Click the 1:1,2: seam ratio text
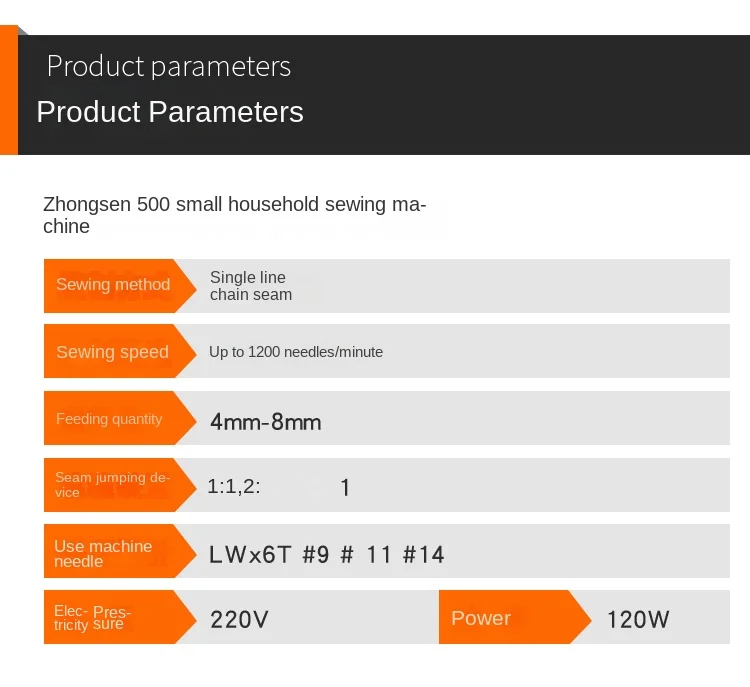 coord(234,487)
